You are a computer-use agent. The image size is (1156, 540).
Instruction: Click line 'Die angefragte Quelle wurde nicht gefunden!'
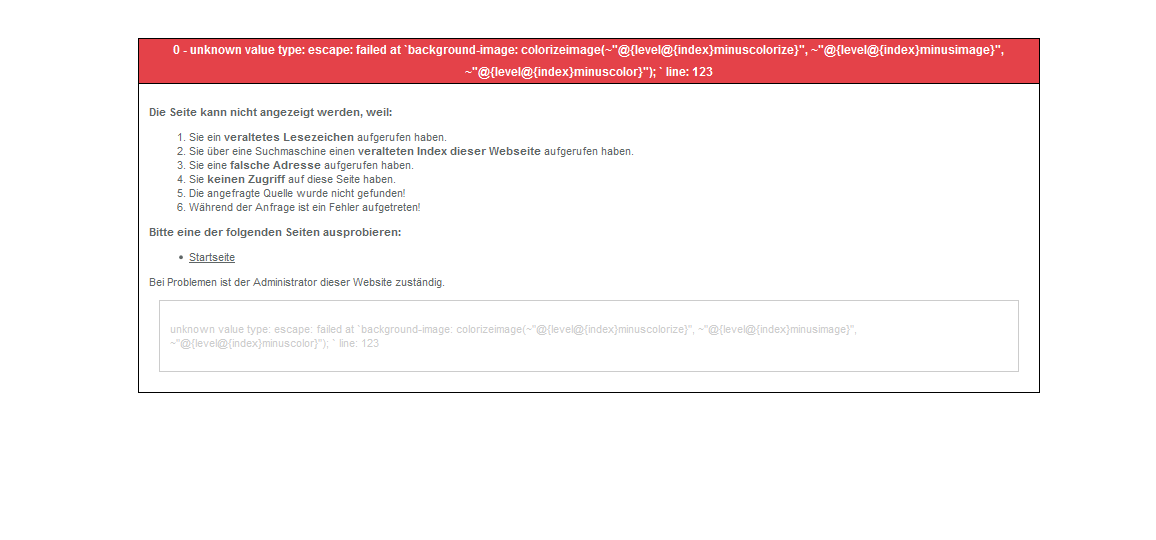click(297, 193)
